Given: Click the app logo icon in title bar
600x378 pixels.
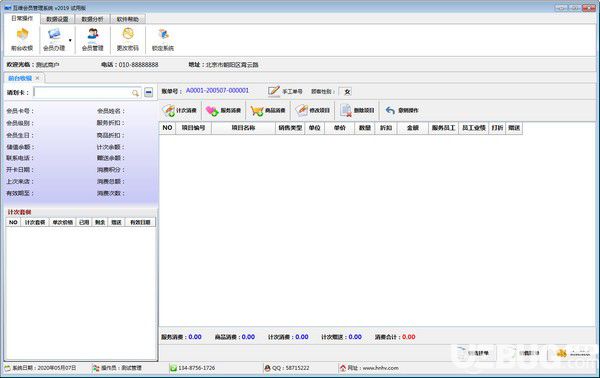Looking at the screenshot, I should click(x=8, y=8).
